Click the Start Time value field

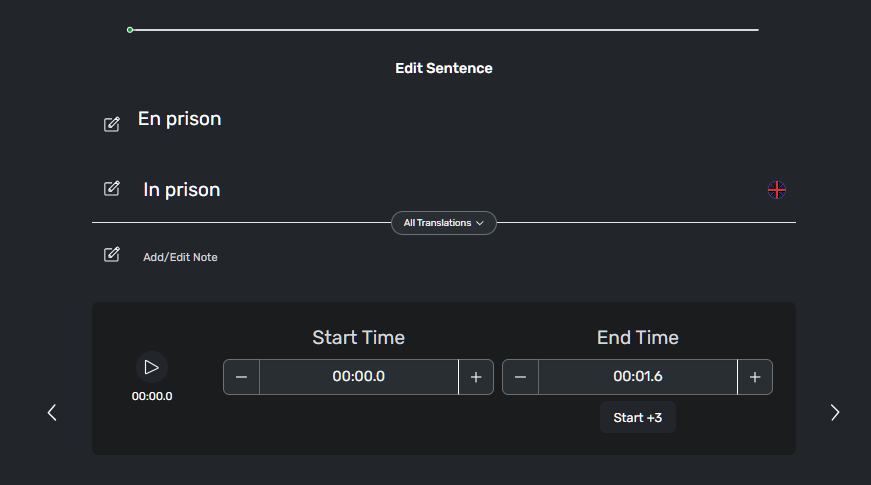pos(359,377)
